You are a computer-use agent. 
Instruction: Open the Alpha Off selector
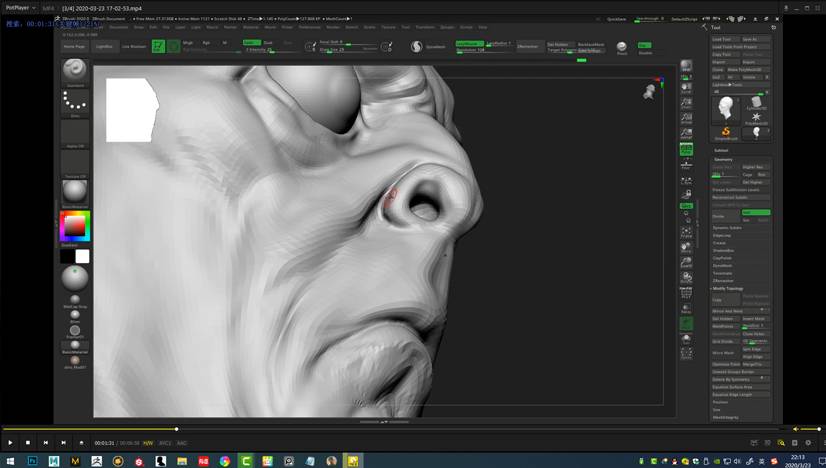click(75, 132)
